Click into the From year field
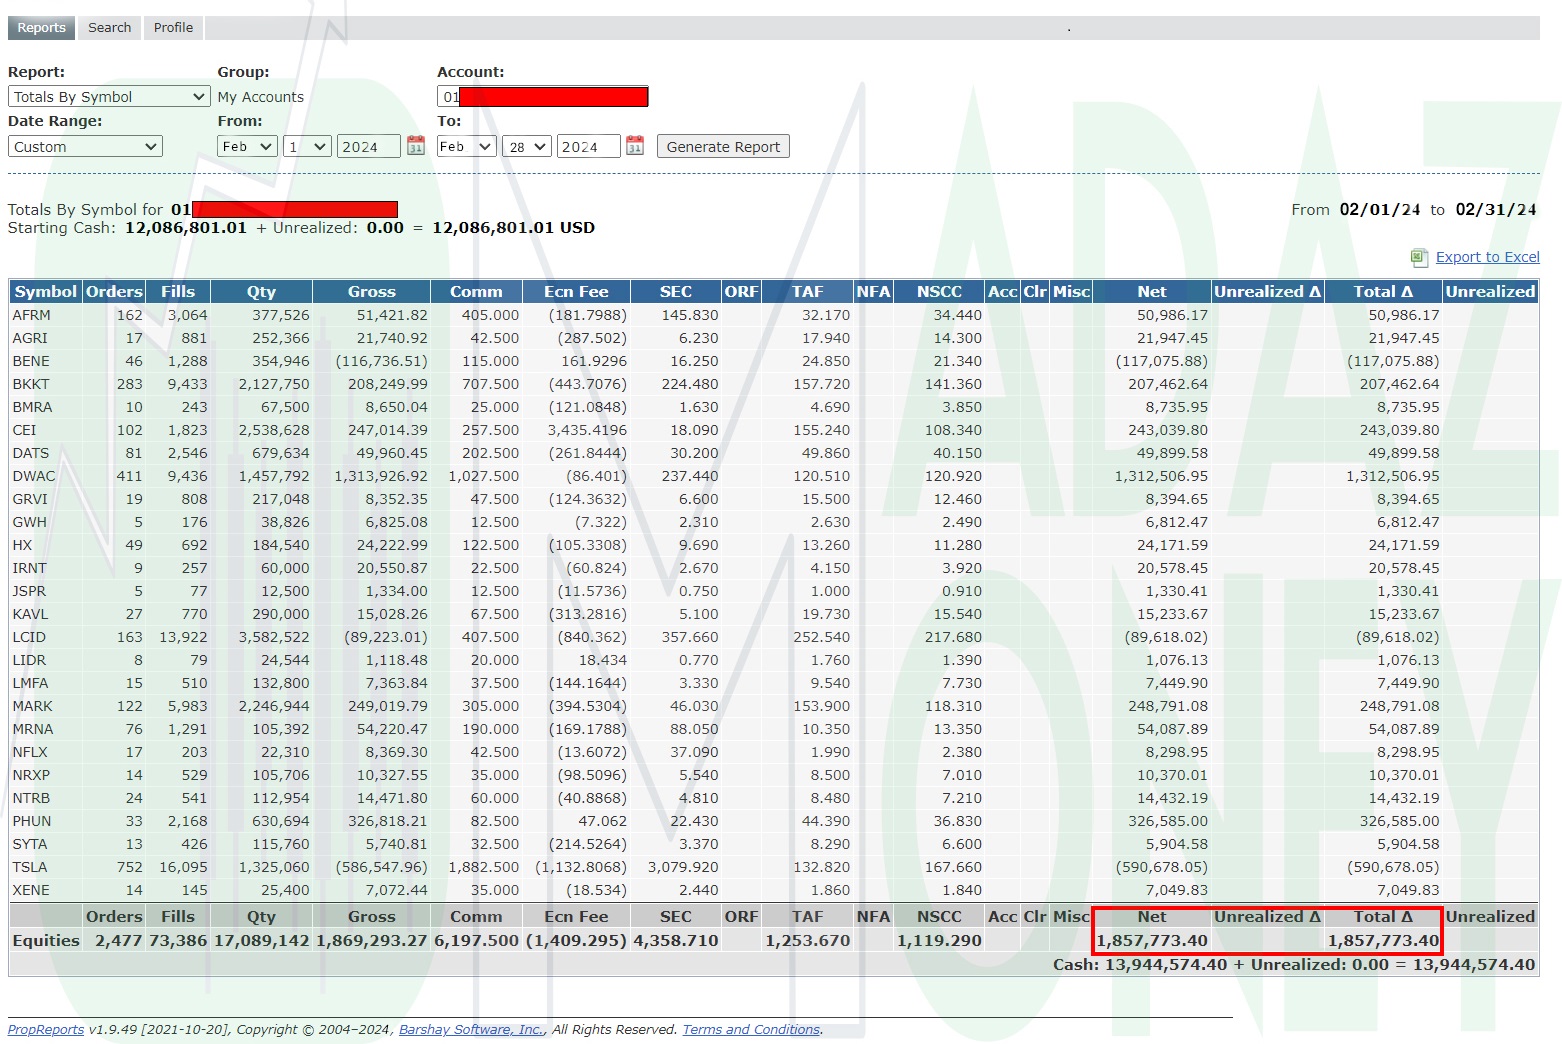The image size is (1562, 1044). (368, 147)
